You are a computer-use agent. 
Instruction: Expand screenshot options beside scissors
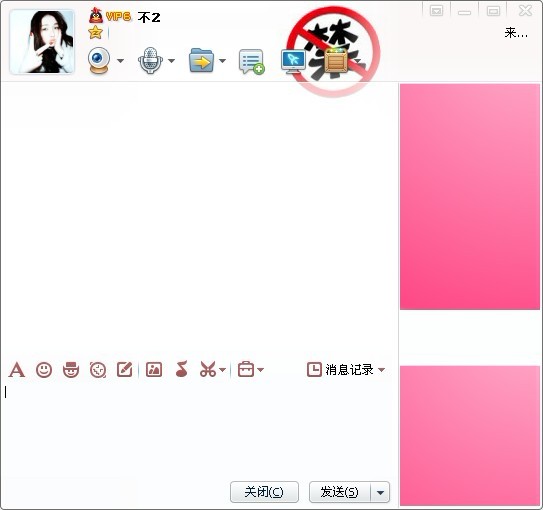click(x=223, y=370)
